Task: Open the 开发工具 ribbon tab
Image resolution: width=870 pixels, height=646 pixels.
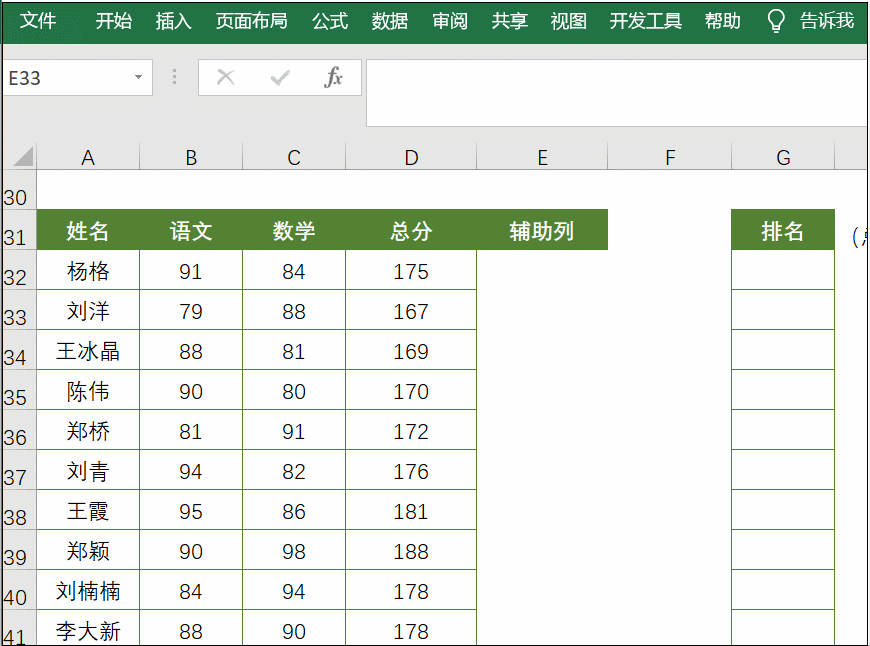Action: tap(646, 21)
